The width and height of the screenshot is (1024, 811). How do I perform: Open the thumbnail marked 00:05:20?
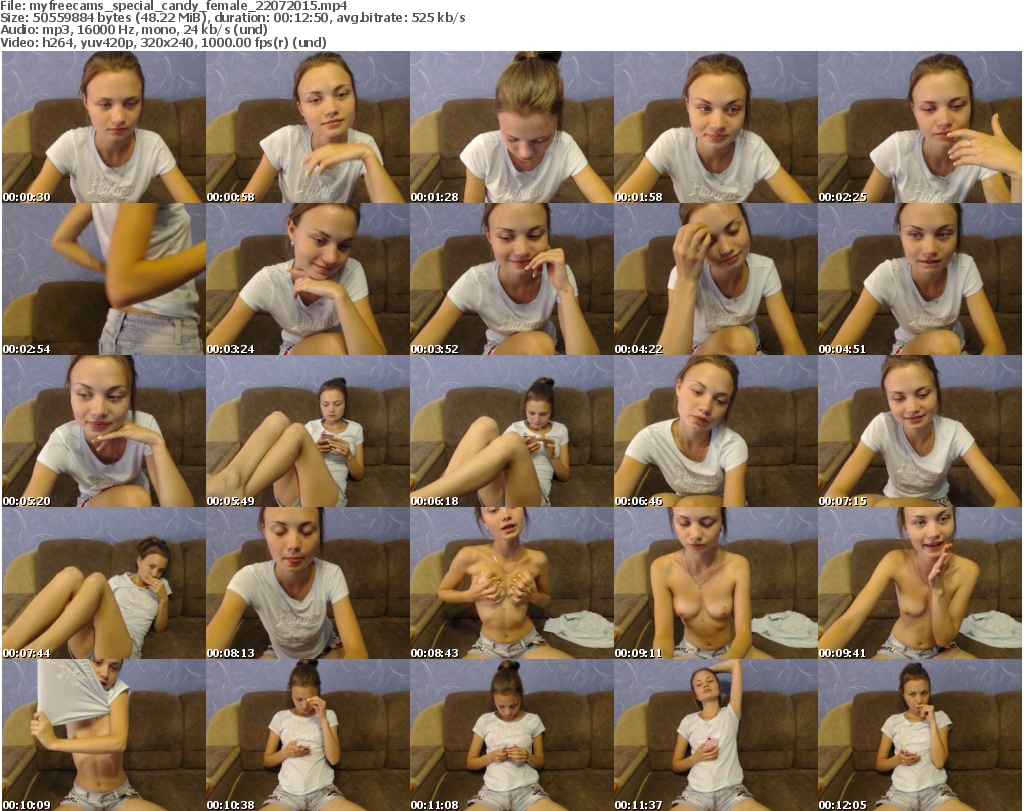click(x=104, y=431)
